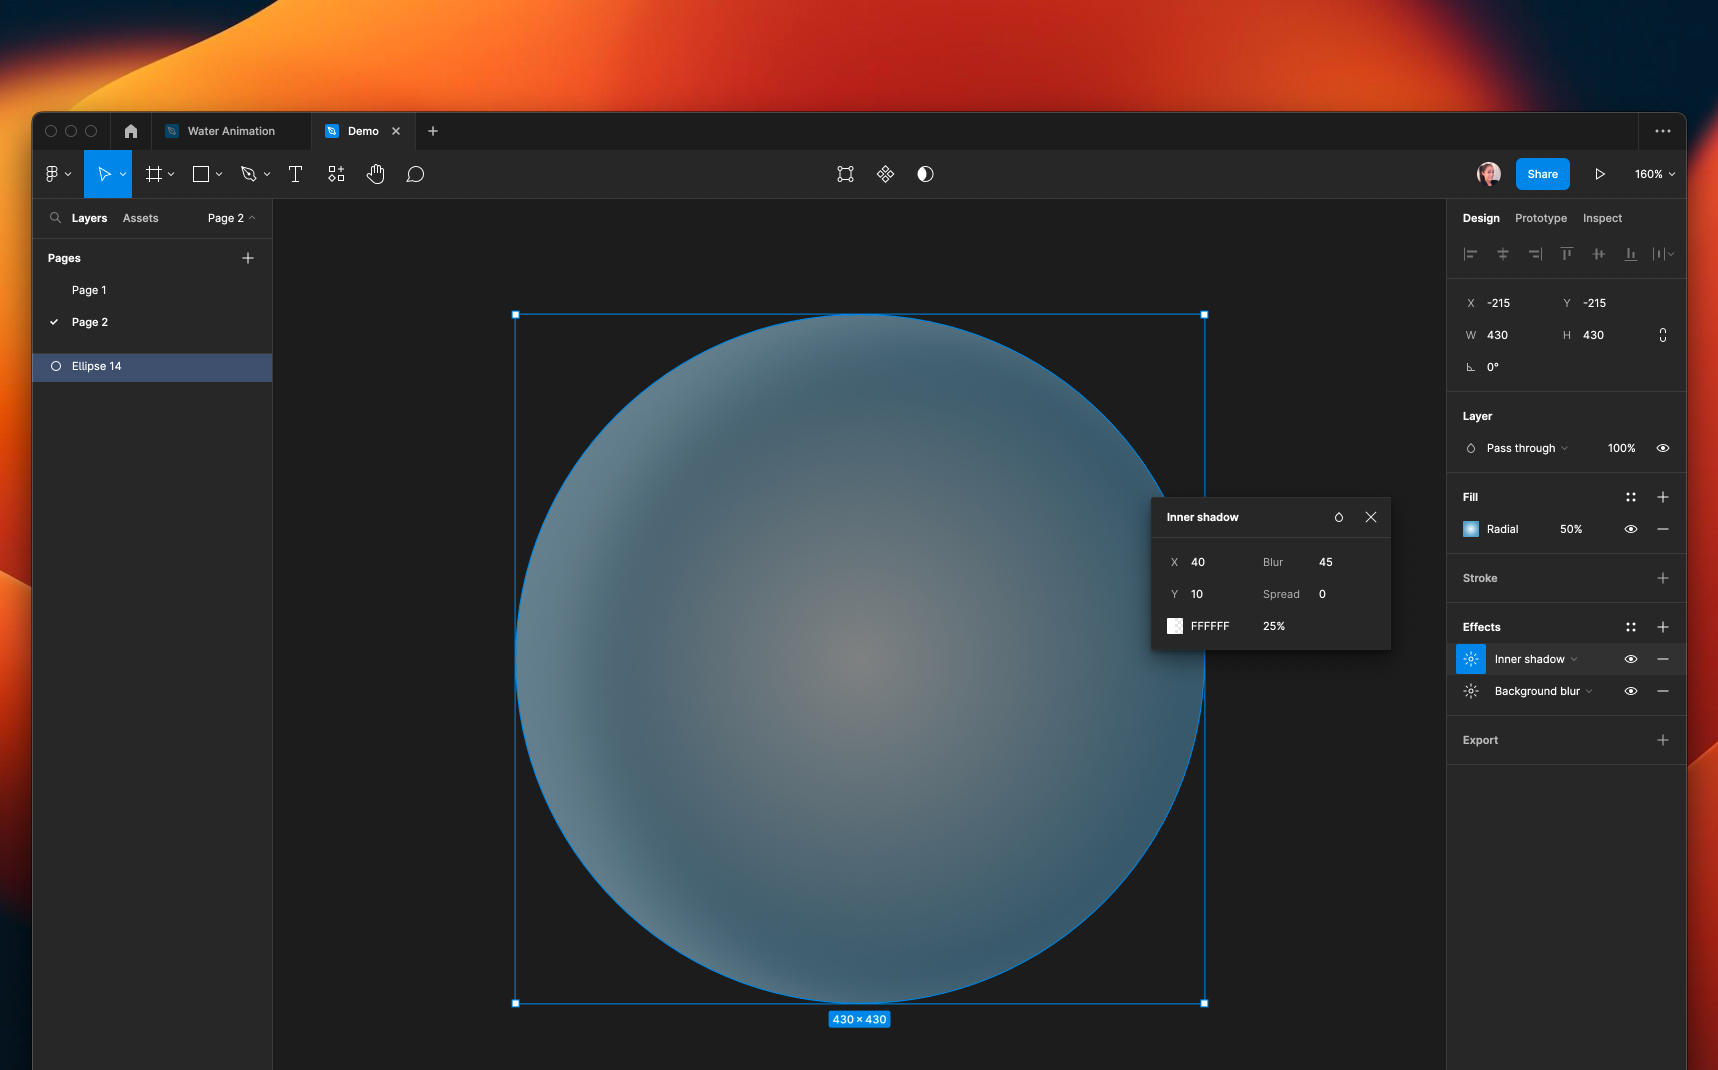Toggle layer visibility eye in Layer section
The image size is (1718, 1070).
coord(1663,448)
